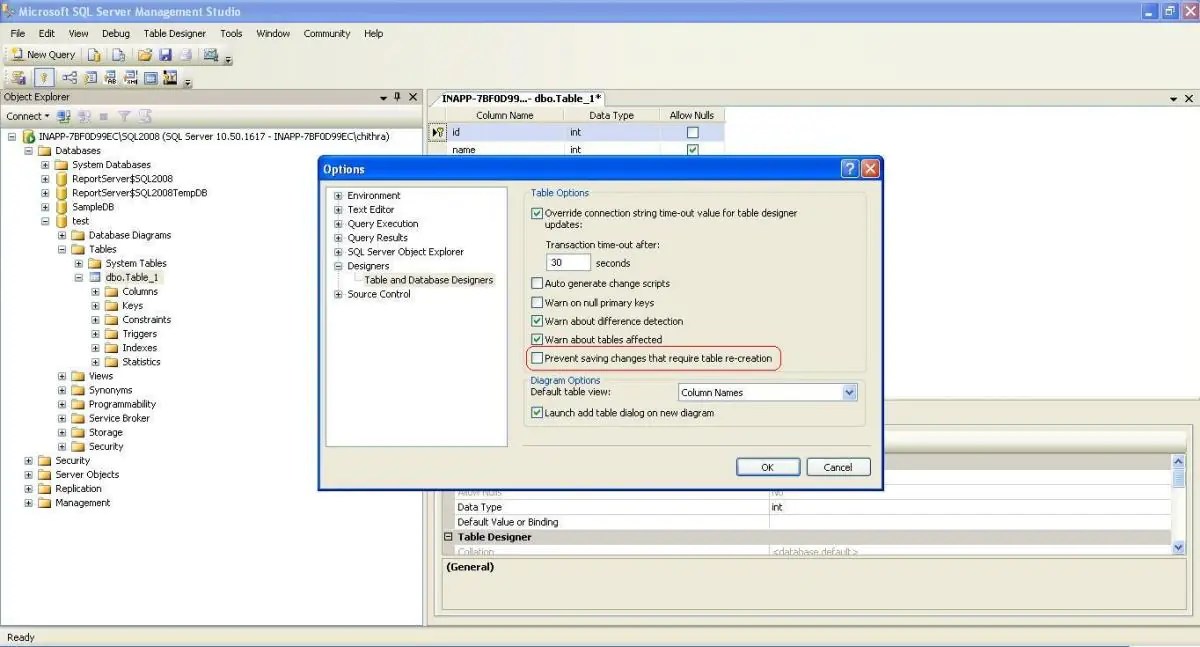Click the OK button in Options dialog

point(767,466)
